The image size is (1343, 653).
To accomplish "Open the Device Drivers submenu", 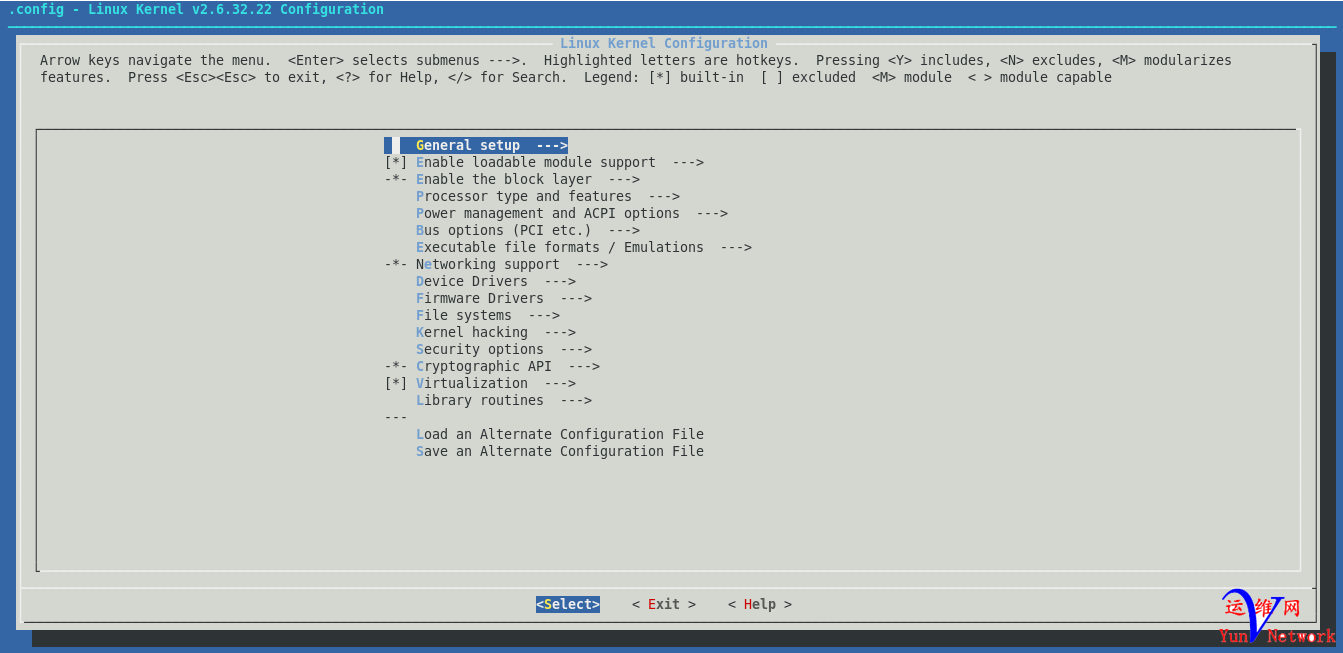I will coord(496,281).
